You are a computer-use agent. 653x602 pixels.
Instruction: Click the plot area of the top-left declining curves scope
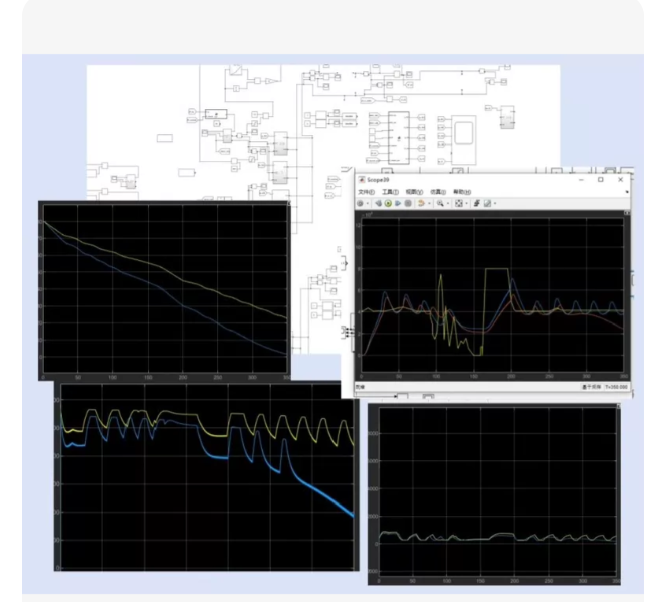165,289
